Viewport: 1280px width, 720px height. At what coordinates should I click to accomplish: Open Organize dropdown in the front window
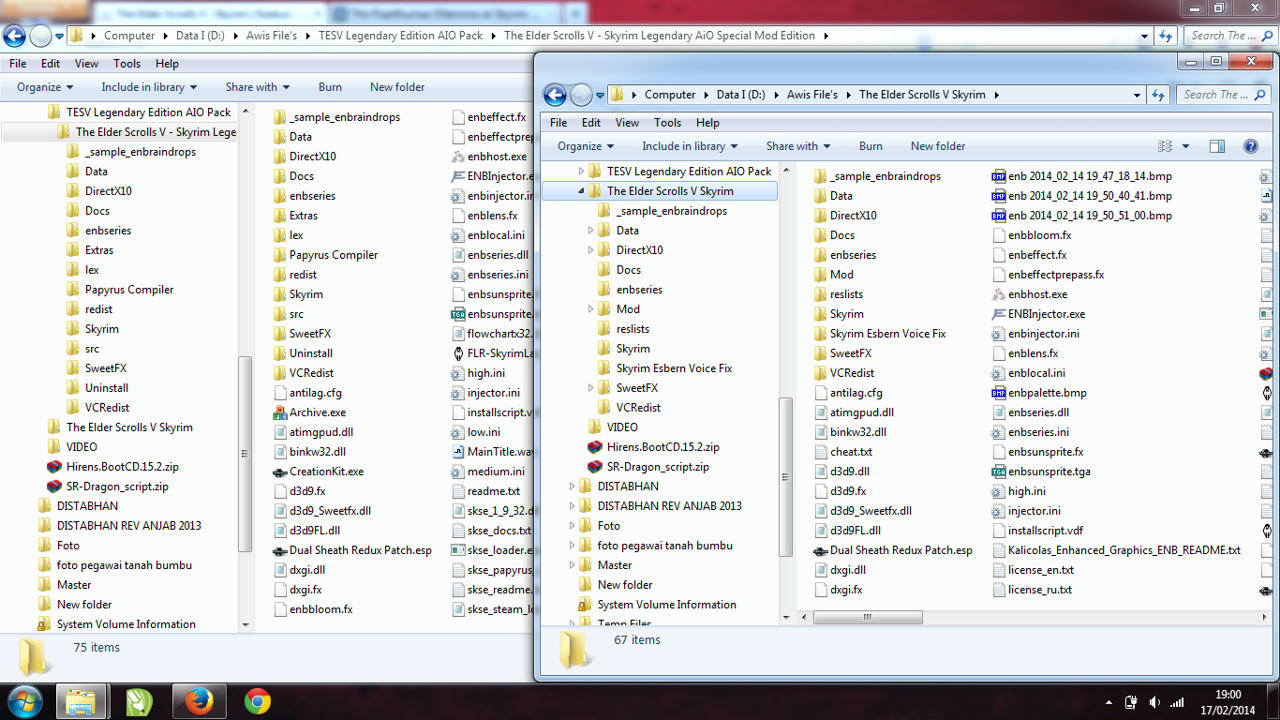(586, 146)
